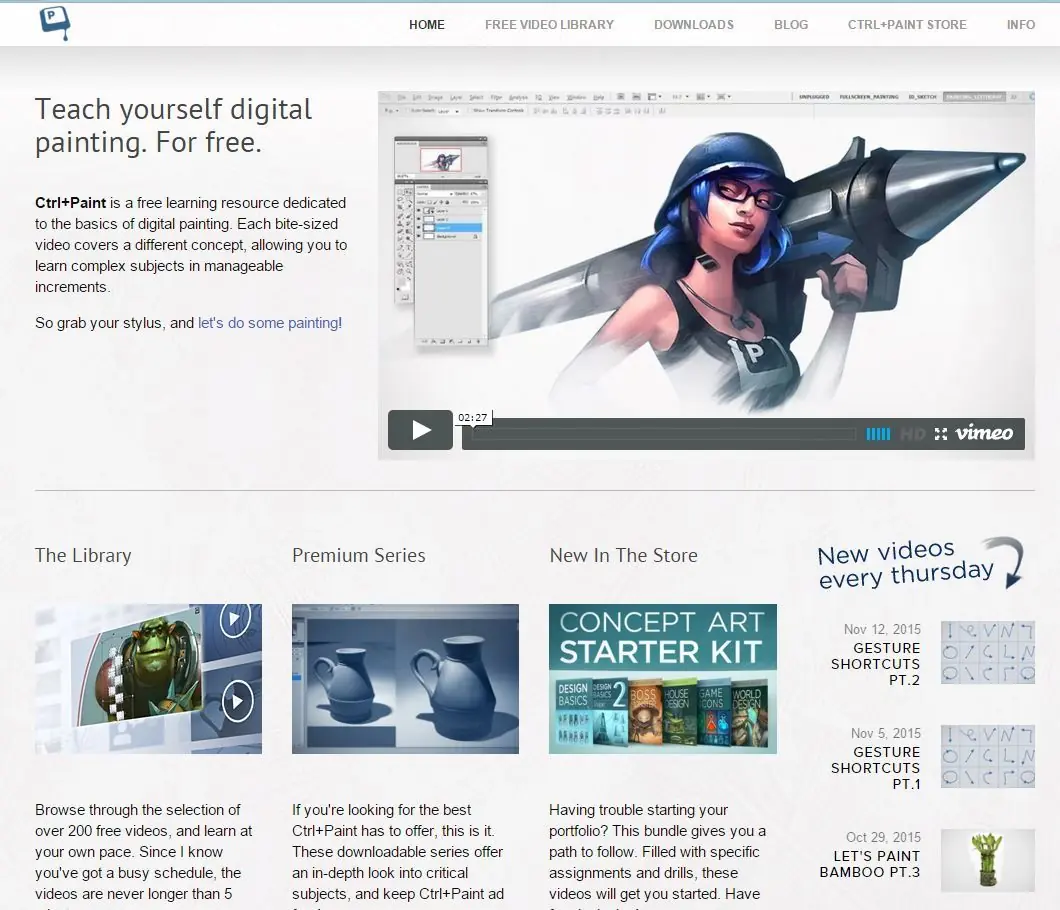Image resolution: width=1060 pixels, height=910 pixels.
Task: Click the 02:27 video time label
Action: (473, 418)
